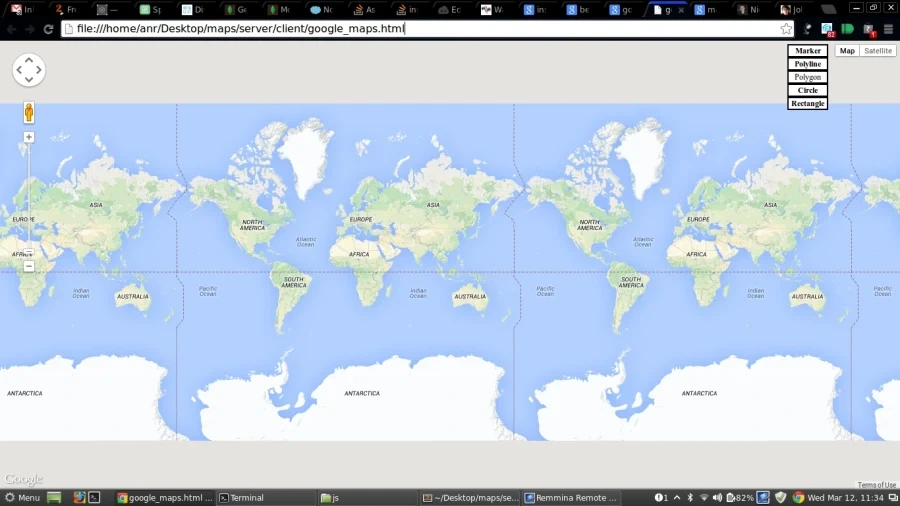Open Wi-Fi network tray icon
This screenshot has height=506, width=900.
tap(704, 497)
